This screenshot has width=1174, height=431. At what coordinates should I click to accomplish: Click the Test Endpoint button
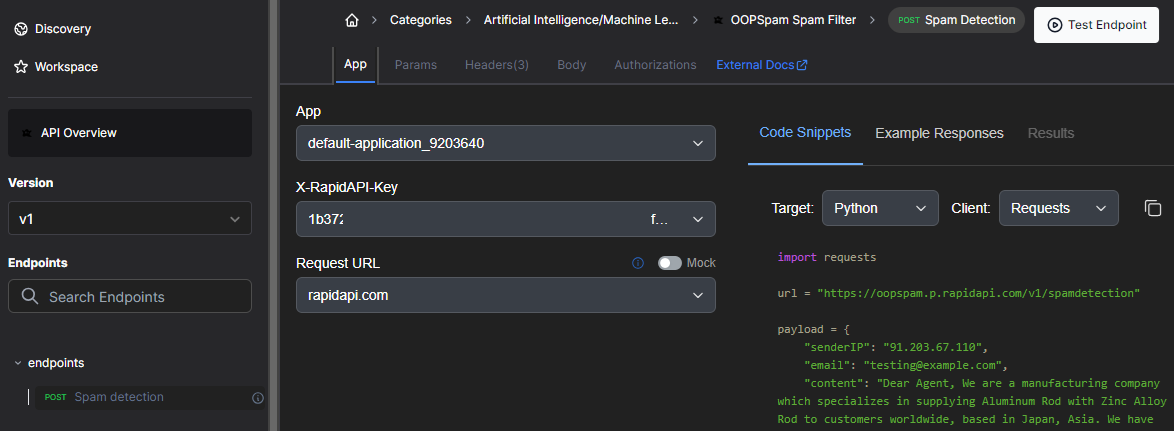click(1096, 25)
